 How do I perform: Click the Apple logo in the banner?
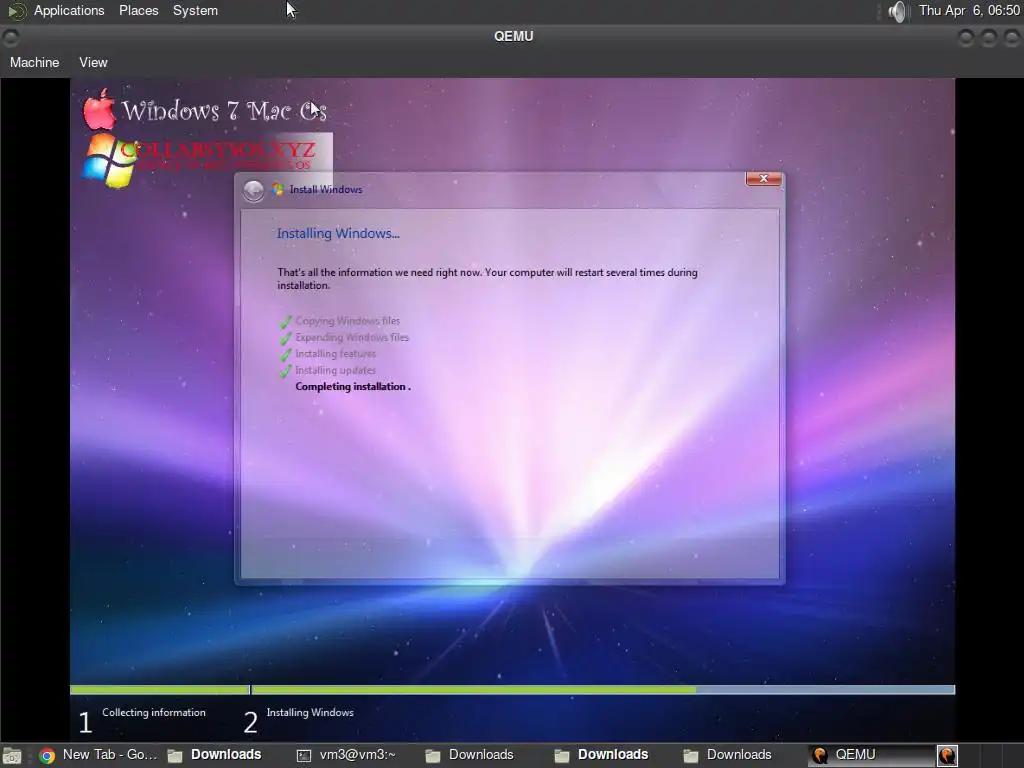99,109
